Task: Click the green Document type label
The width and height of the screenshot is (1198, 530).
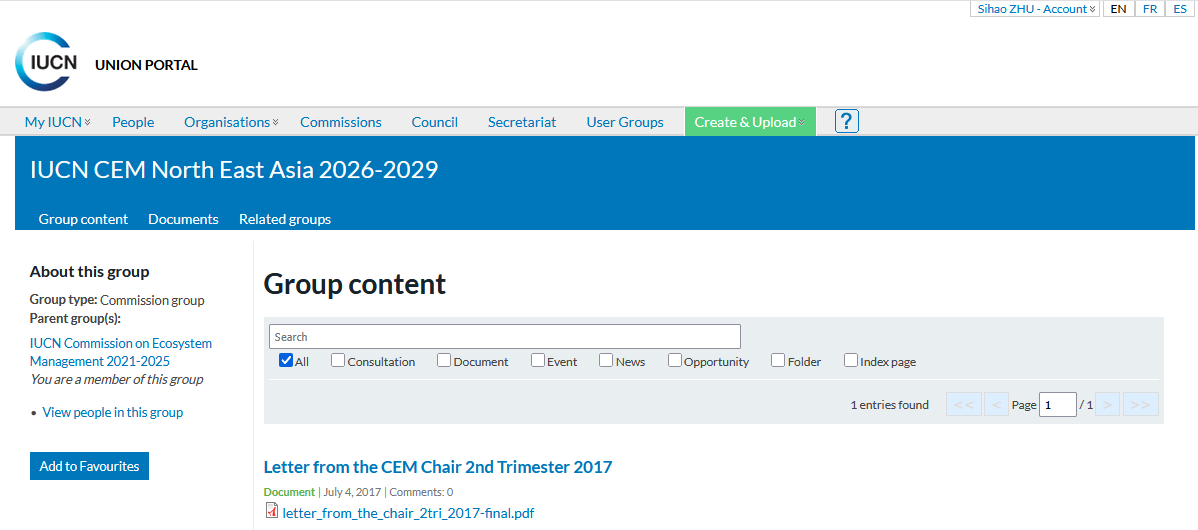Action: click(289, 492)
